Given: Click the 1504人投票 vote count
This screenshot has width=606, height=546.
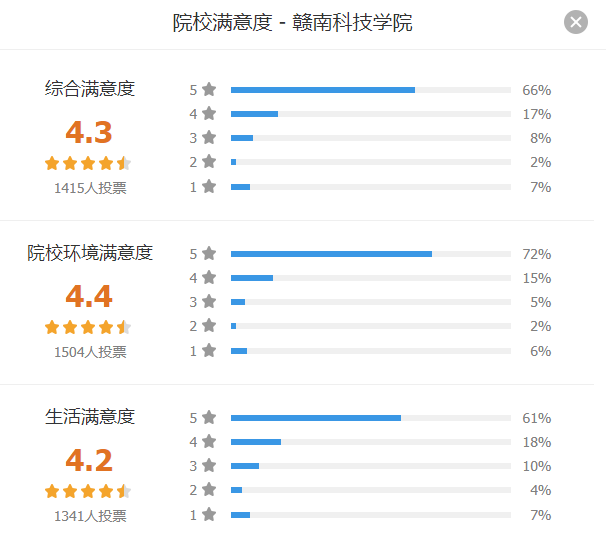Looking at the screenshot, I should click(x=90, y=352).
